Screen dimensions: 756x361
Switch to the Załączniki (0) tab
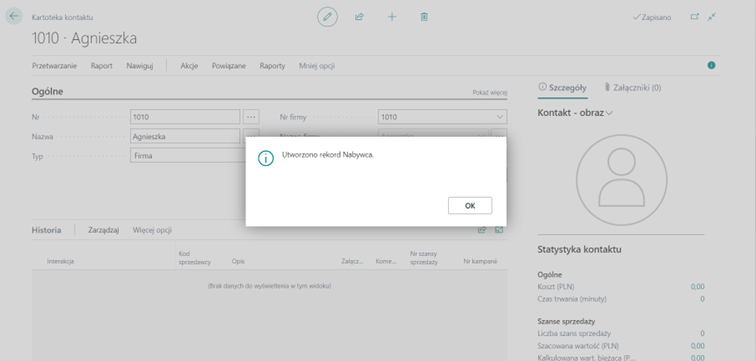[x=633, y=88]
